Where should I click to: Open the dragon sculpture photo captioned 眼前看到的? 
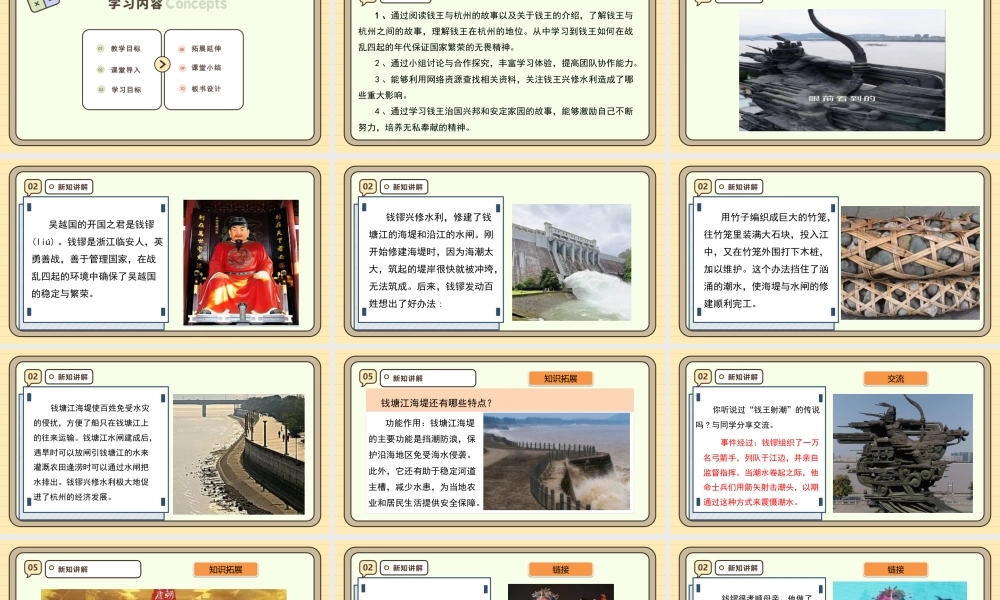coord(842,70)
